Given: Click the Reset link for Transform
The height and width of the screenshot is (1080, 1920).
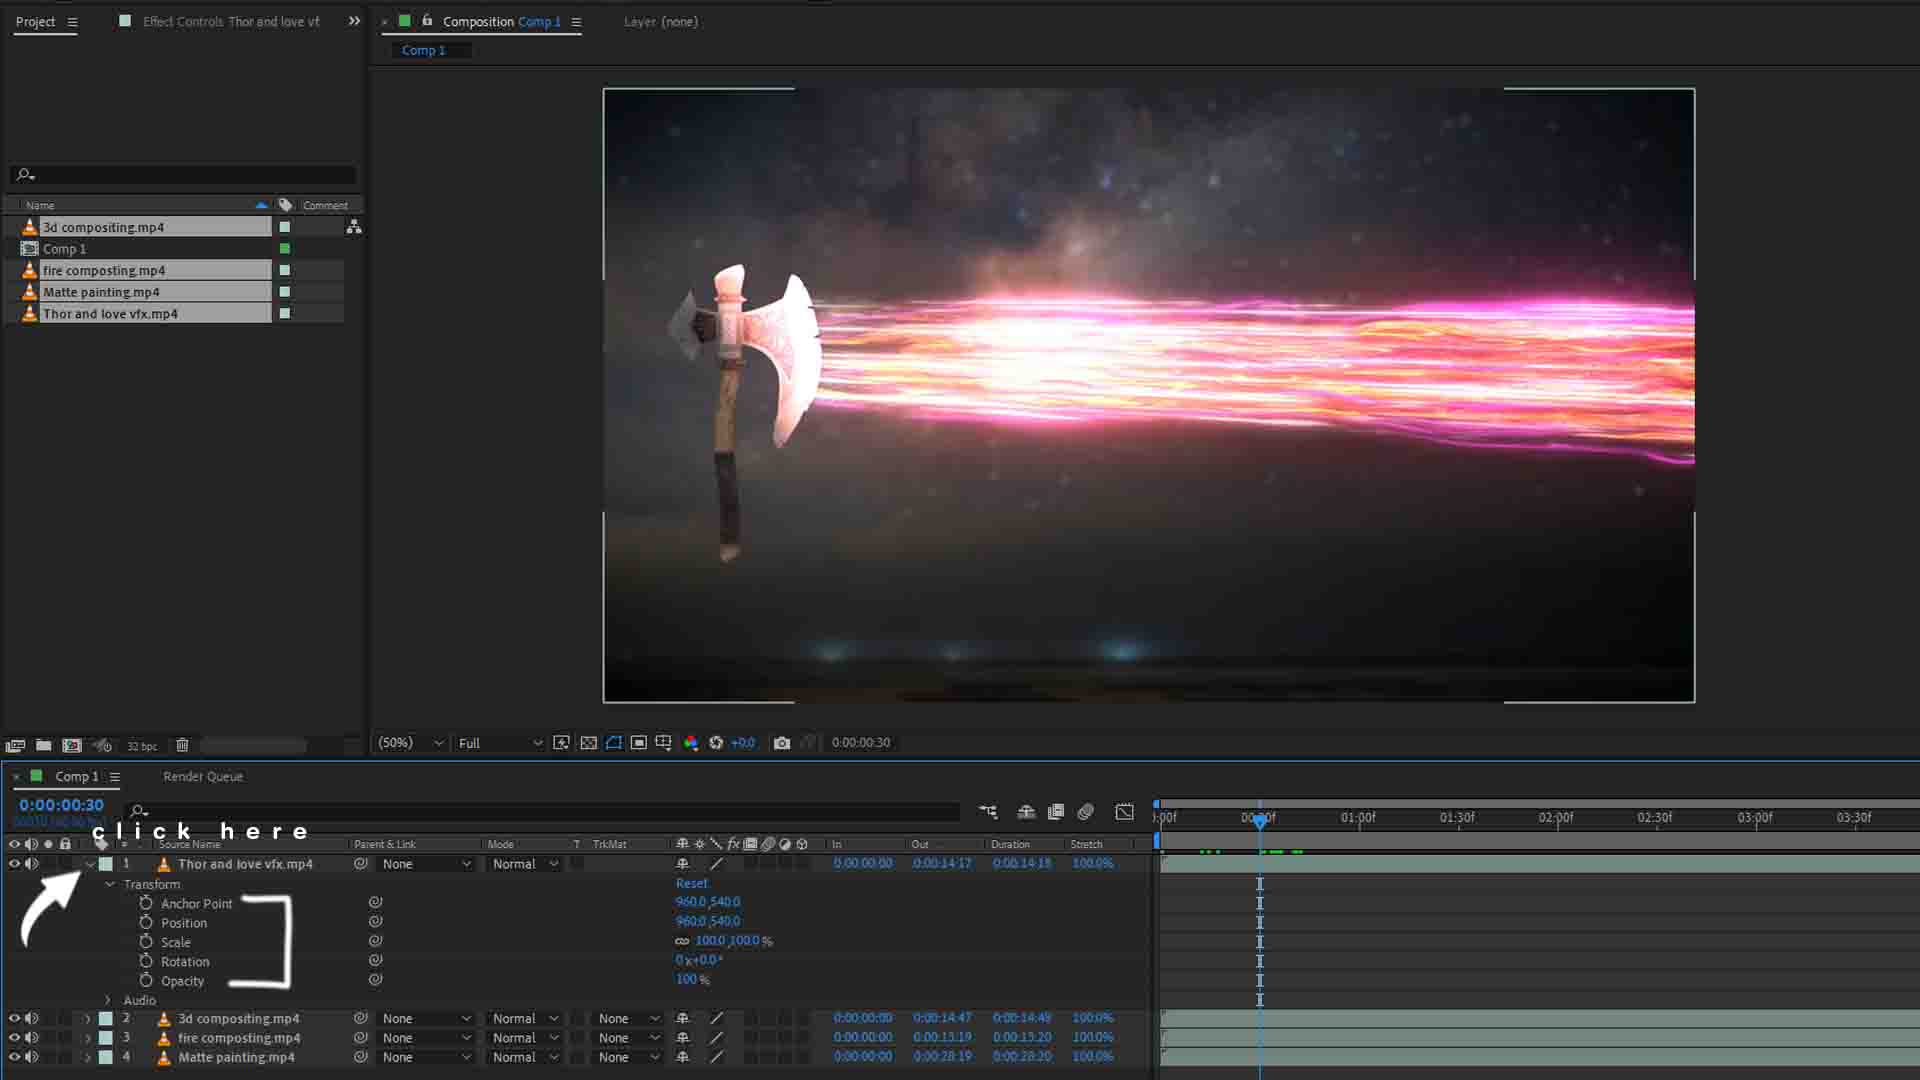Looking at the screenshot, I should (691, 883).
